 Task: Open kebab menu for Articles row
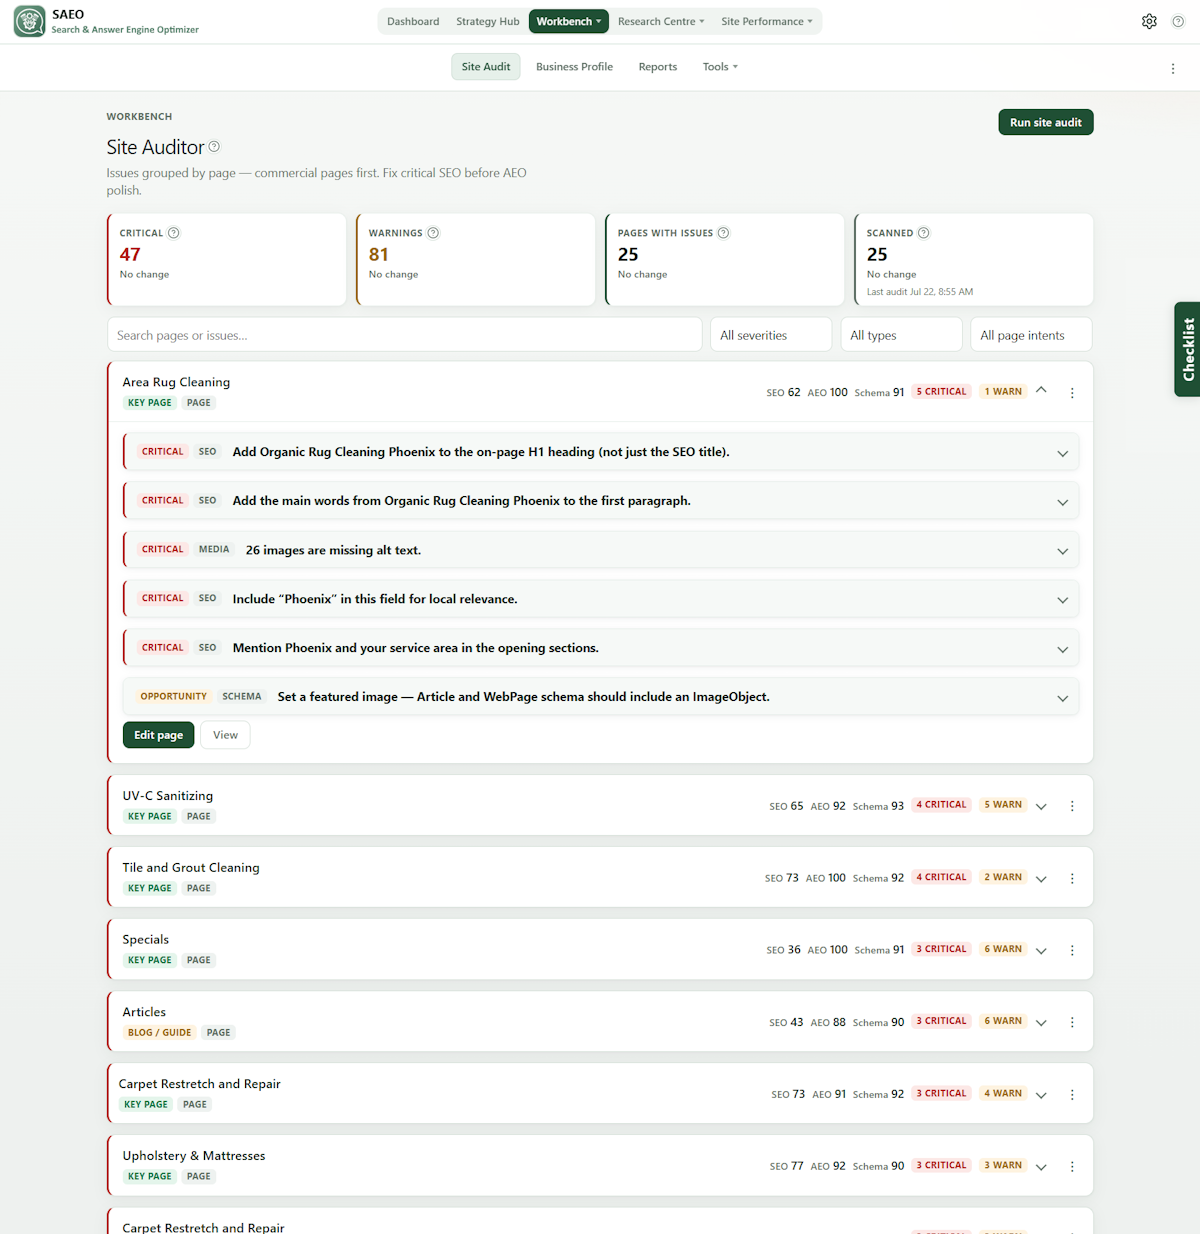click(x=1072, y=1023)
